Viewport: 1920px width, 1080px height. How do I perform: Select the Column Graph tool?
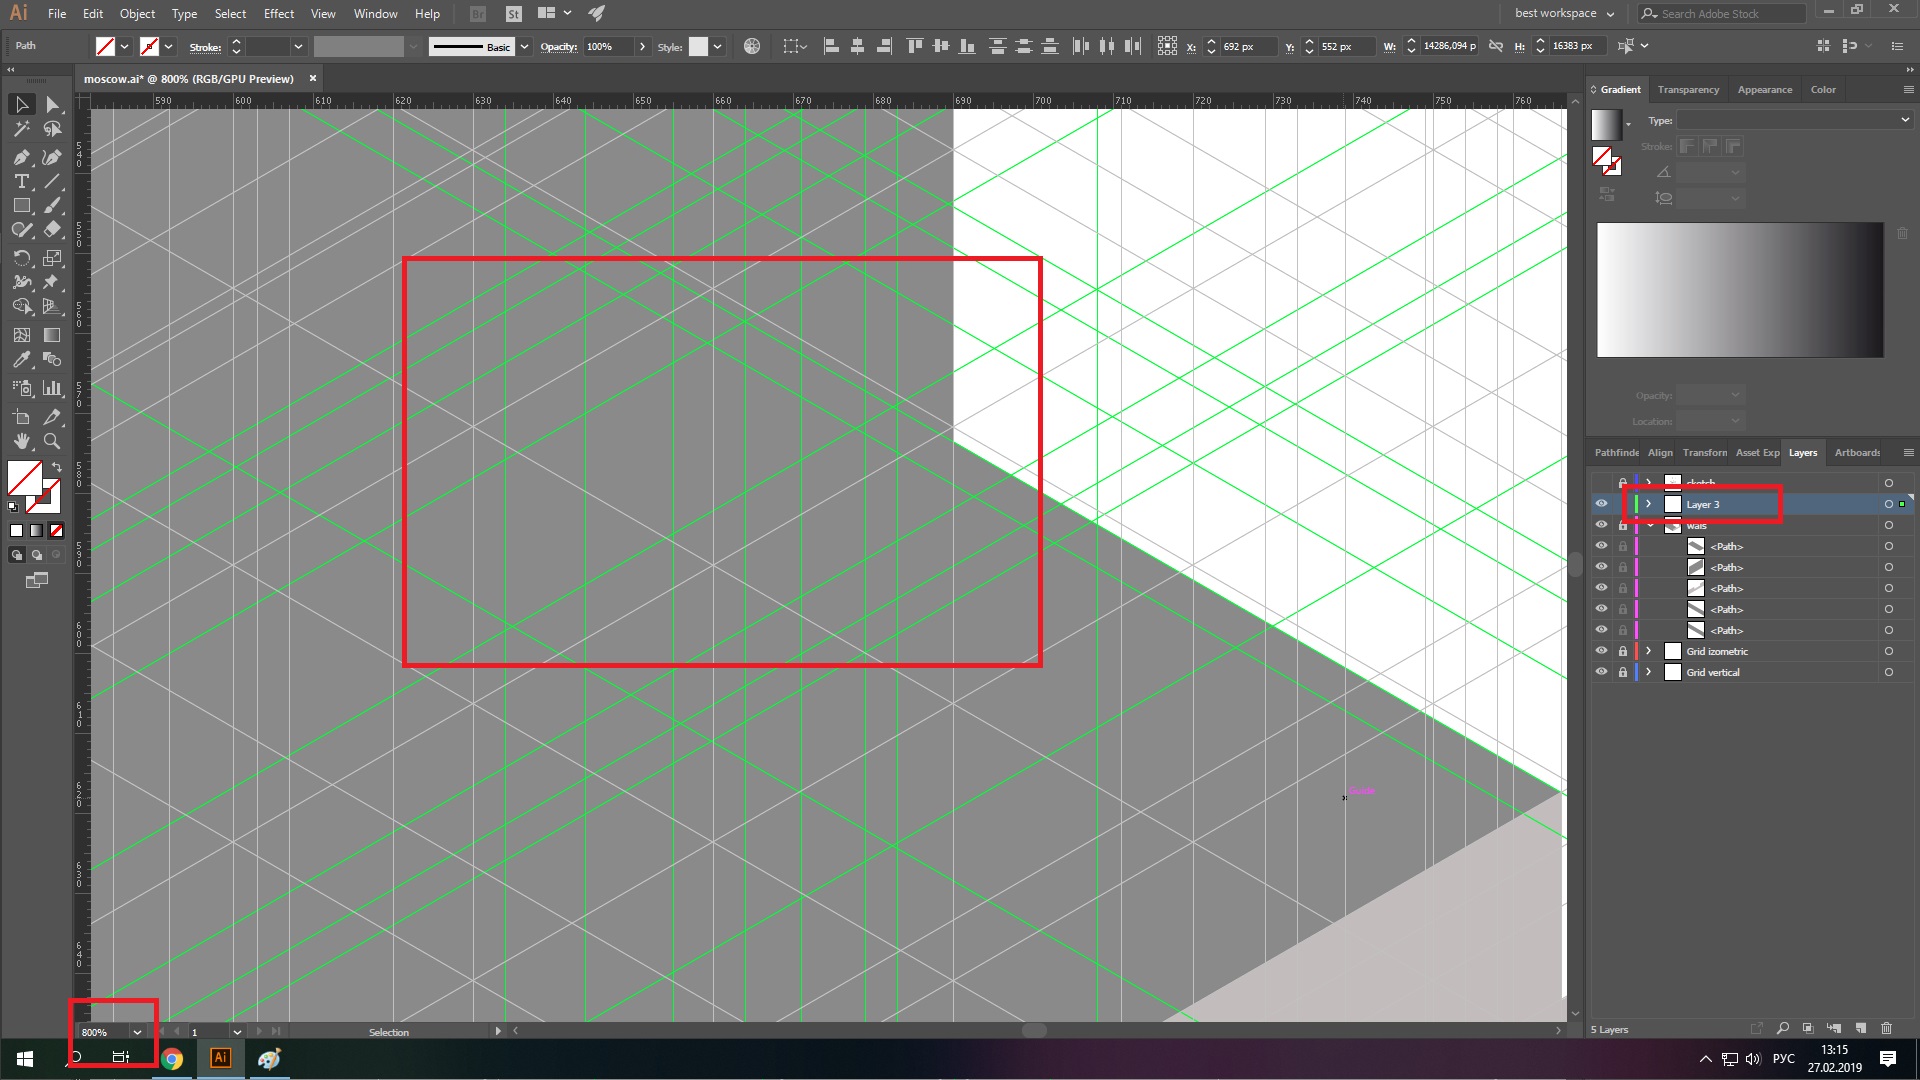tap(53, 388)
